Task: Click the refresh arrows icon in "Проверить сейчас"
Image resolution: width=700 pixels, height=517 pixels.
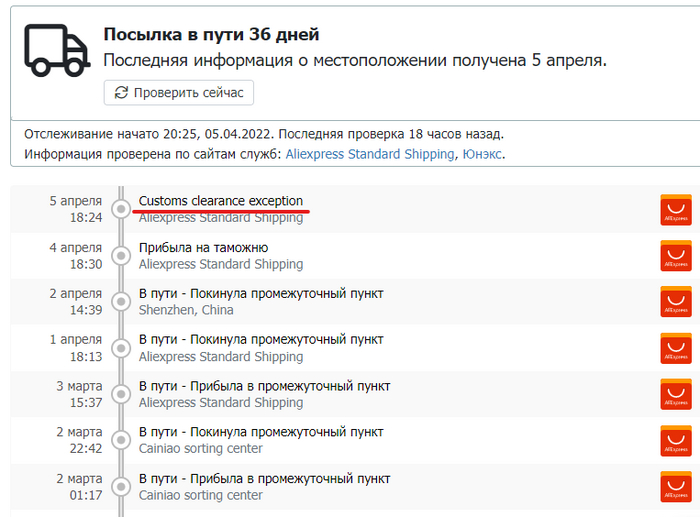Action: (122, 93)
